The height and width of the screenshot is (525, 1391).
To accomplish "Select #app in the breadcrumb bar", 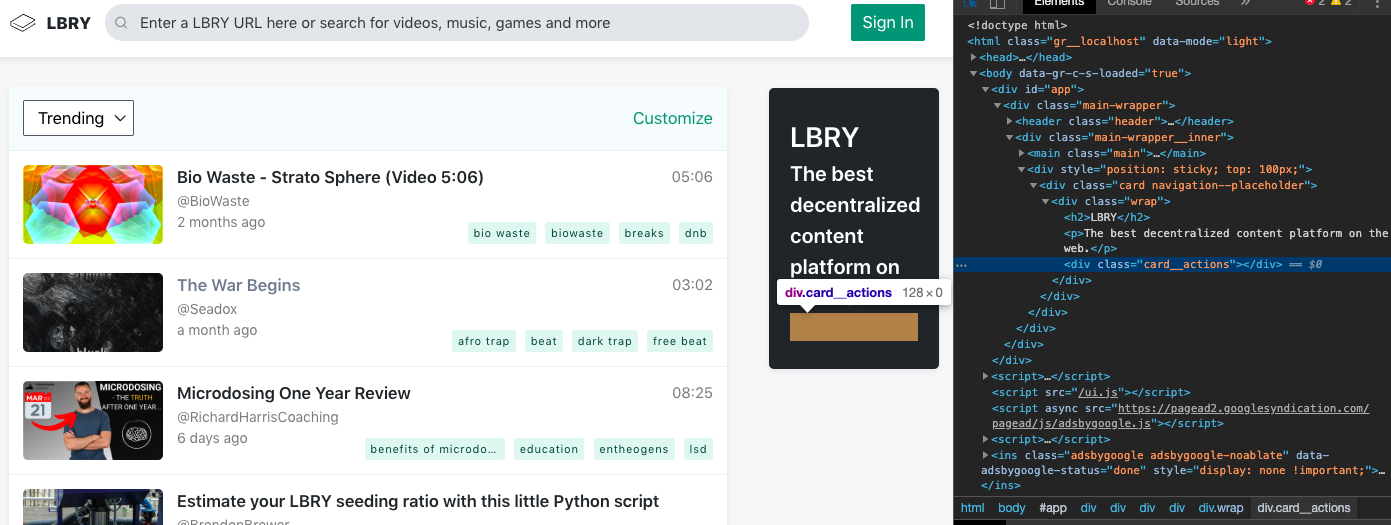I will point(1053,508).
